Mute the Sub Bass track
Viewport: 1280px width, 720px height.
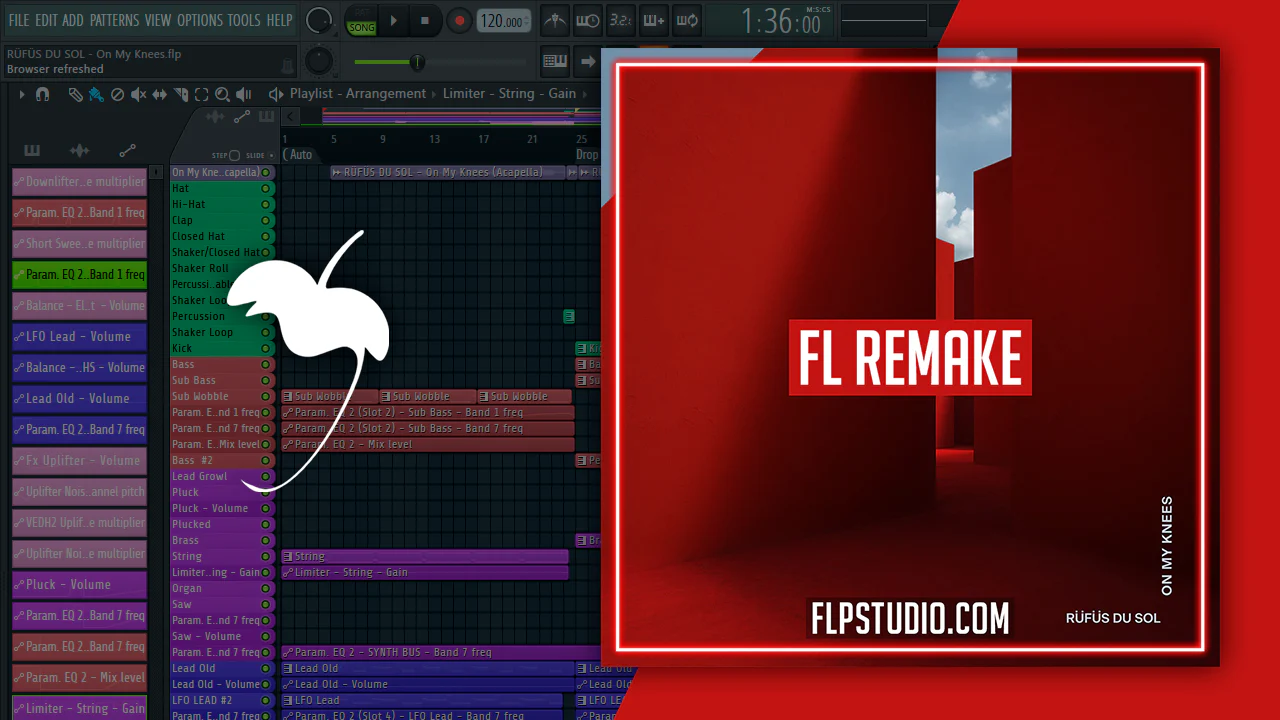[x=266, y=380]
